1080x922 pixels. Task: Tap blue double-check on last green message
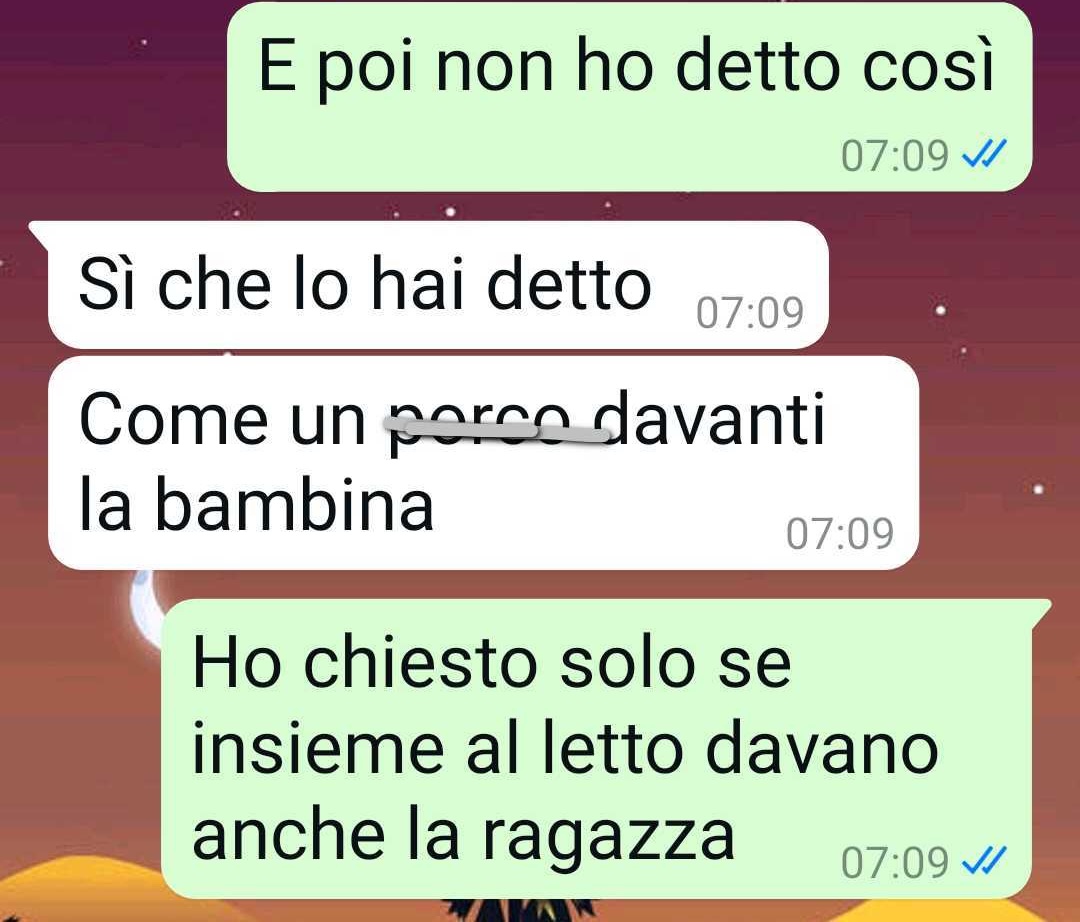click(x=984, y=861)
